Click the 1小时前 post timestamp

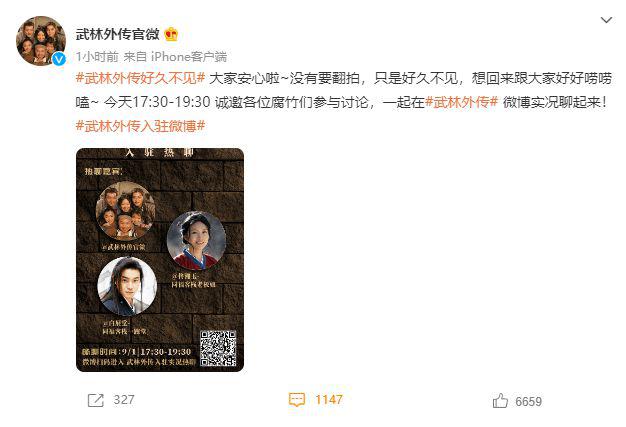[97, 57]
